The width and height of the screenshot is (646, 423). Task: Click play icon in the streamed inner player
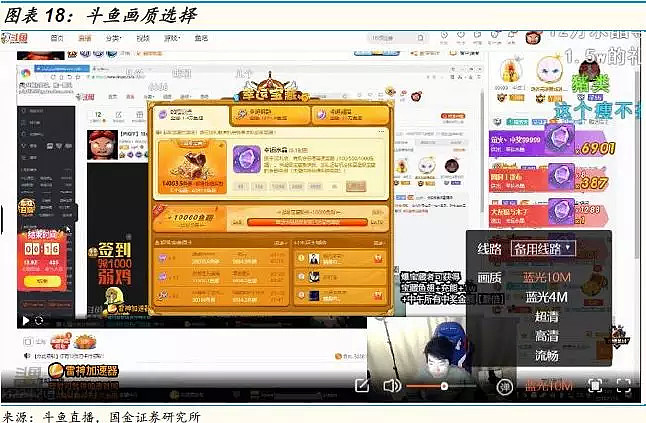pos(26,320)
